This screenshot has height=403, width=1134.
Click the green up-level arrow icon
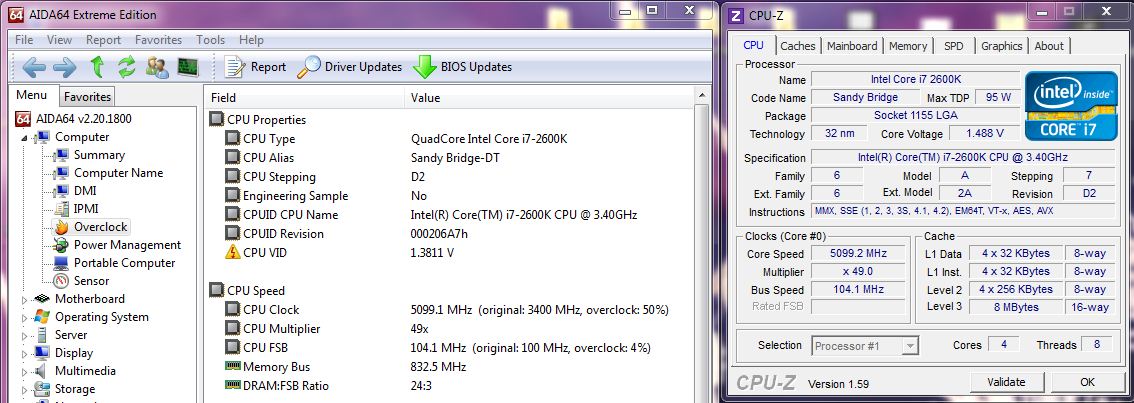tap(97, 67)
